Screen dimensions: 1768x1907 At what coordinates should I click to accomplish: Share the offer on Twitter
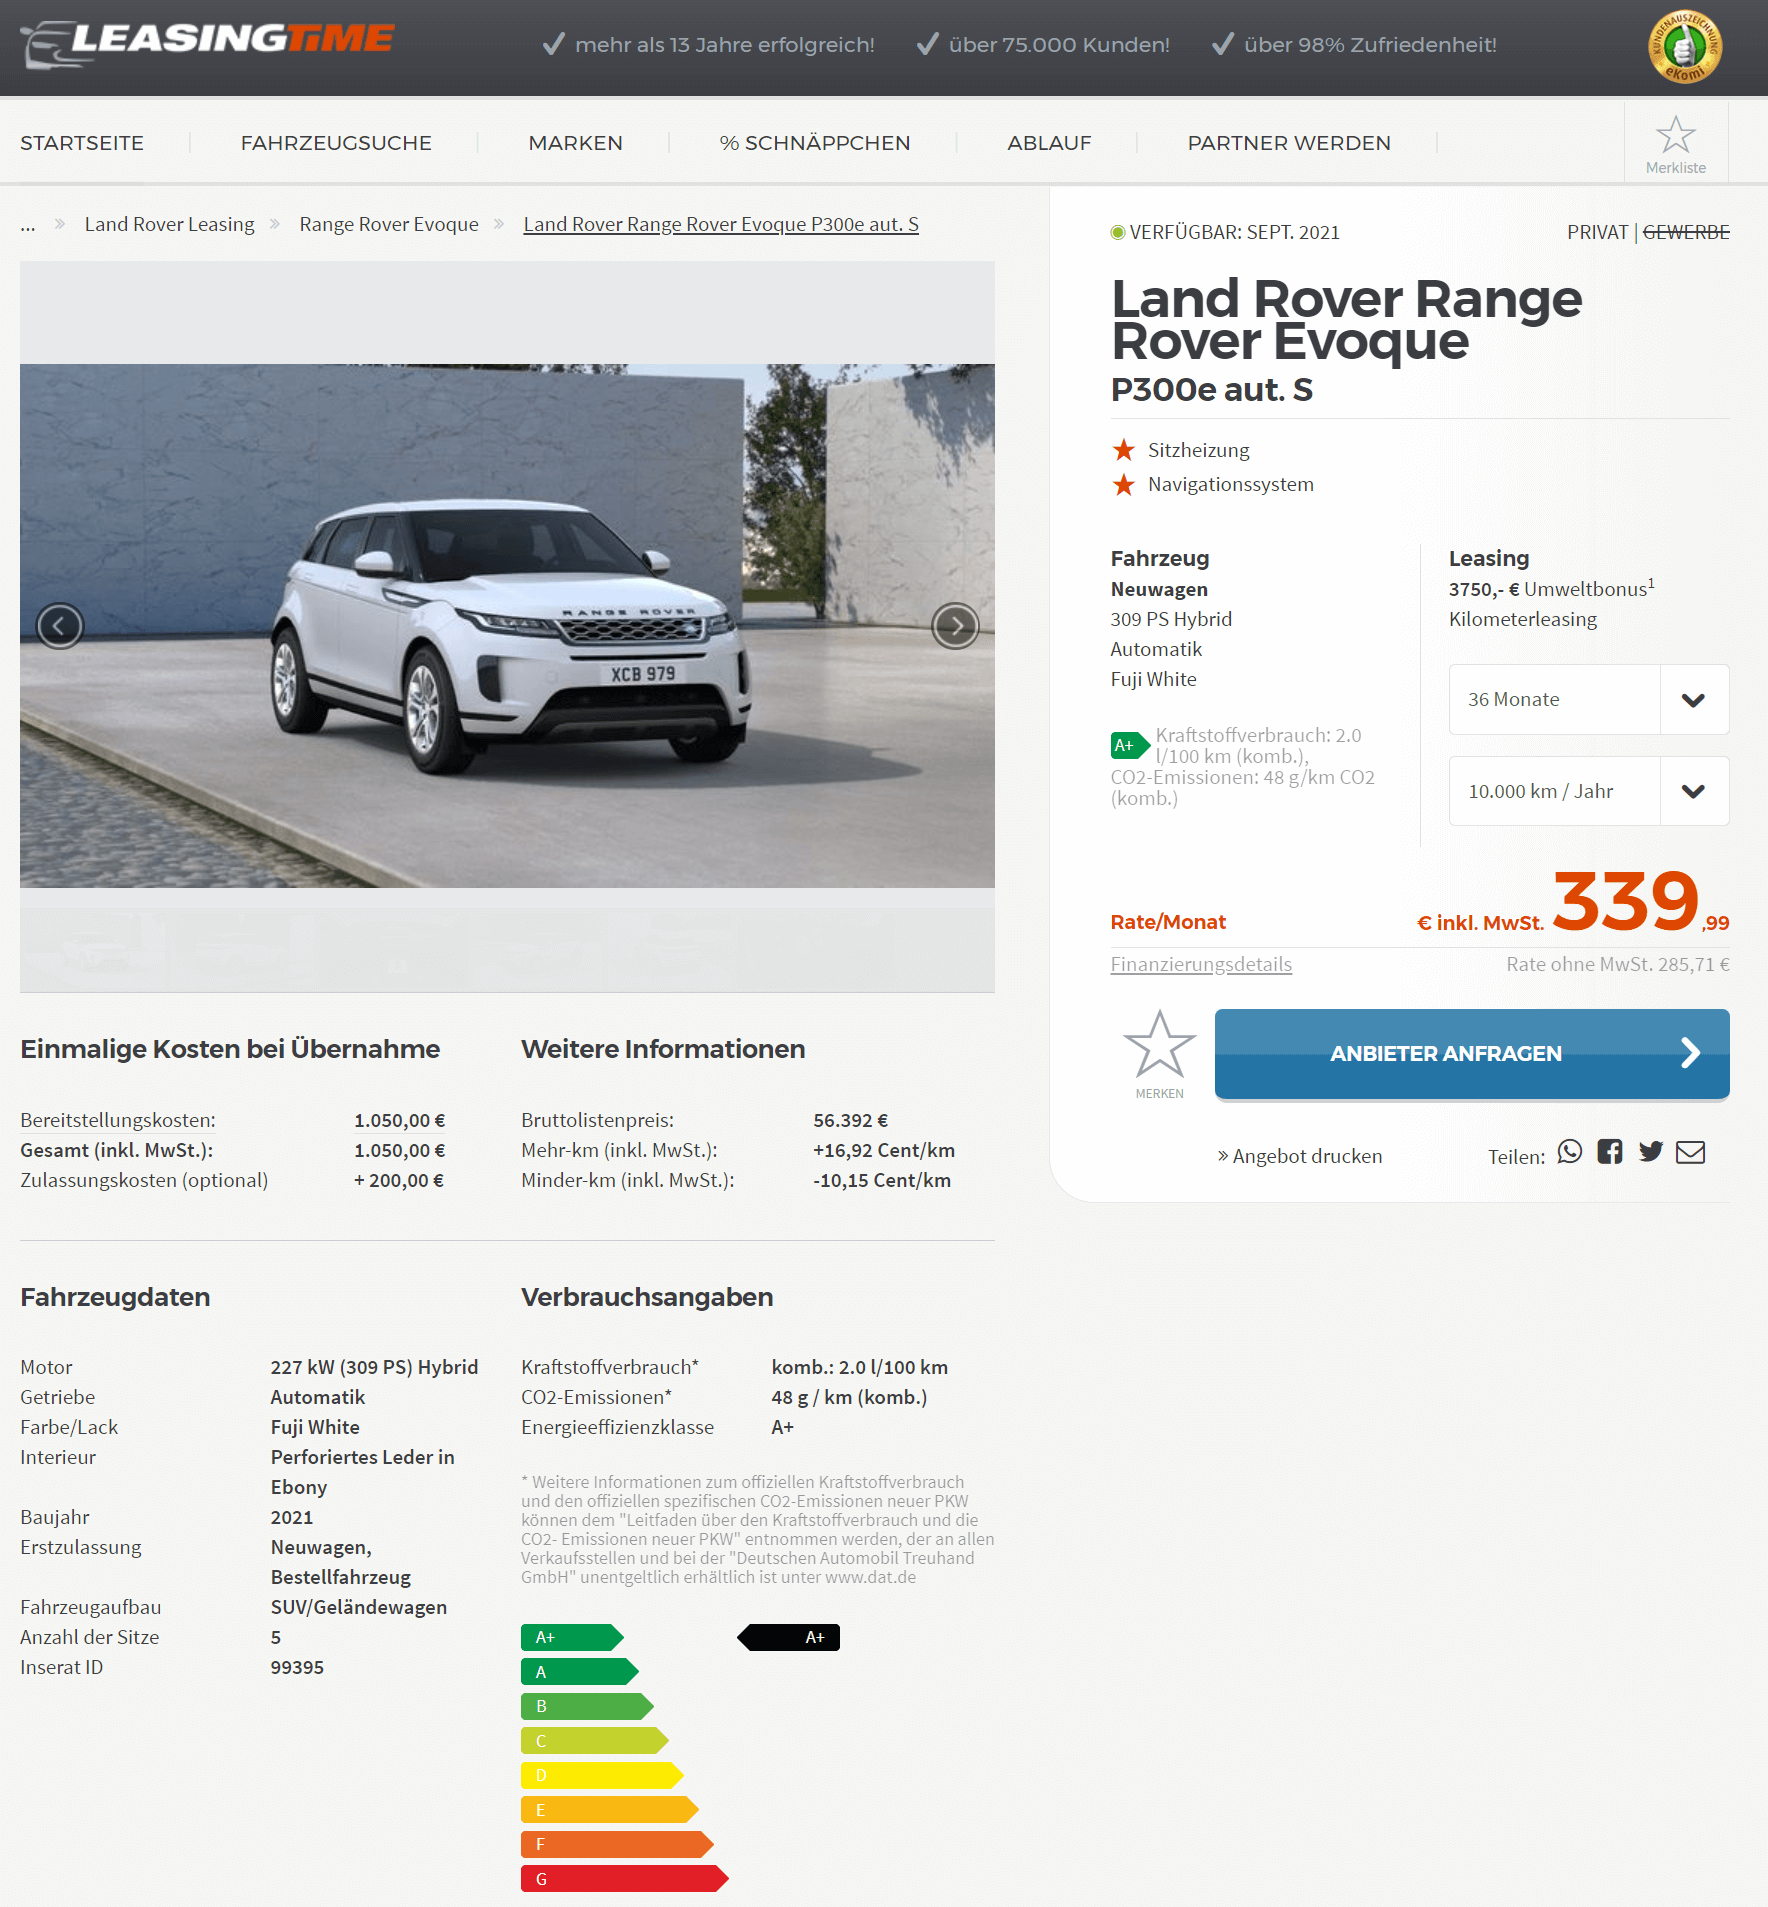1651,1152
